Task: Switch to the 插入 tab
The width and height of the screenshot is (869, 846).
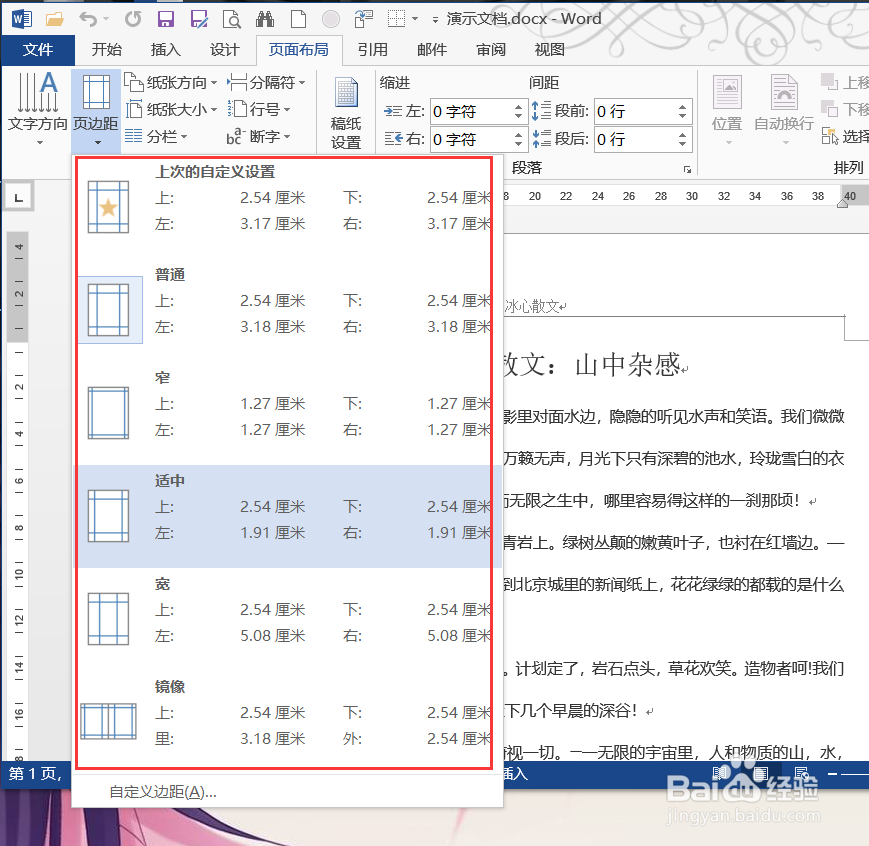Action: pos(166,50)
